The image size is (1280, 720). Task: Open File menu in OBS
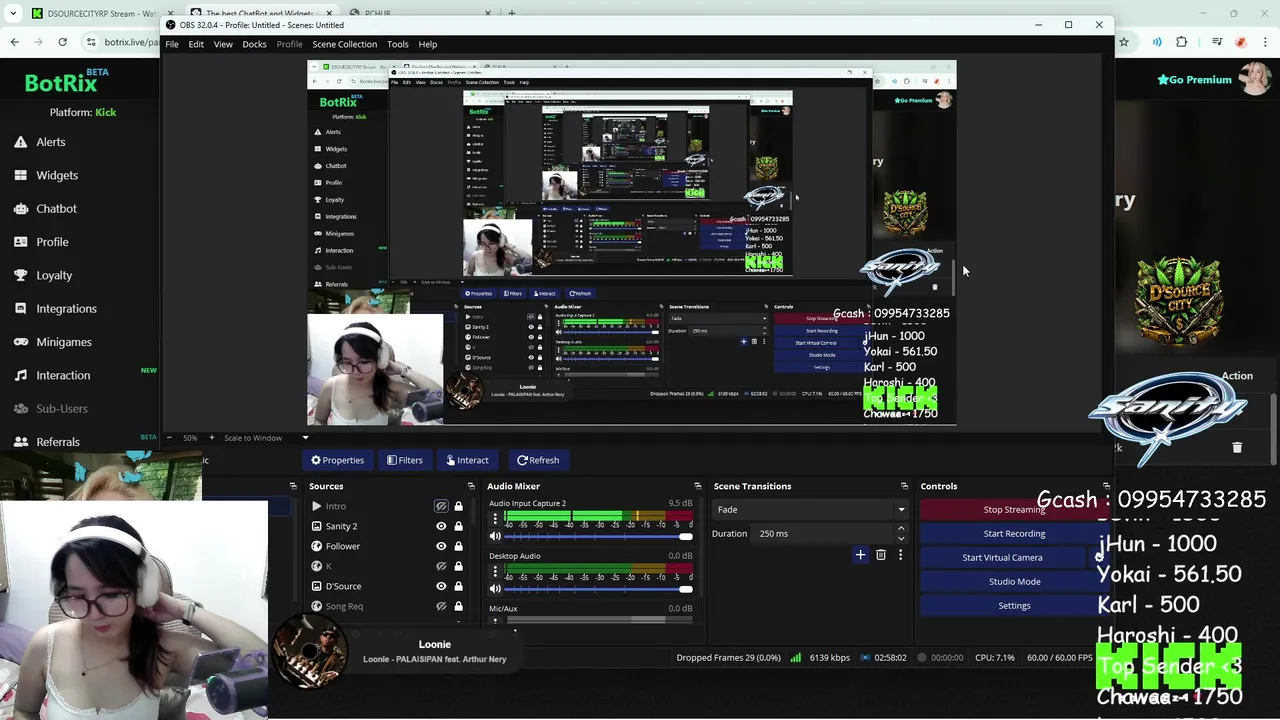[x=172, y=44]
